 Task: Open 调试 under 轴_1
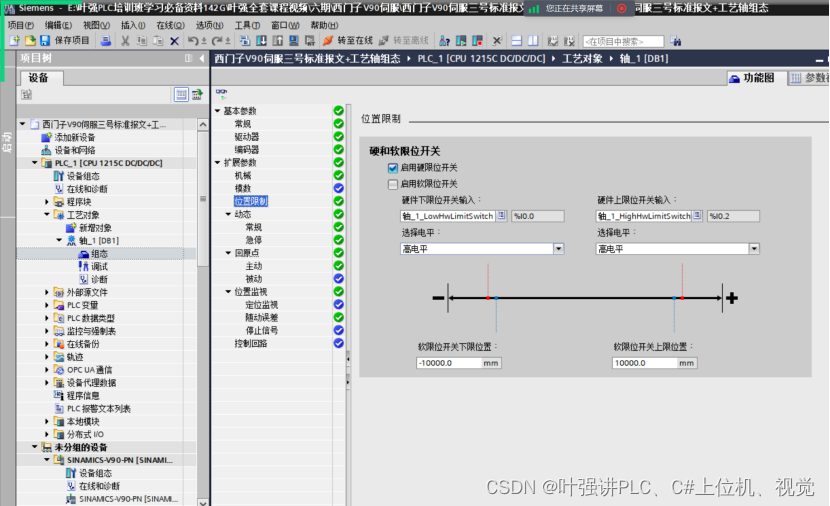click(x=99, y=266)
